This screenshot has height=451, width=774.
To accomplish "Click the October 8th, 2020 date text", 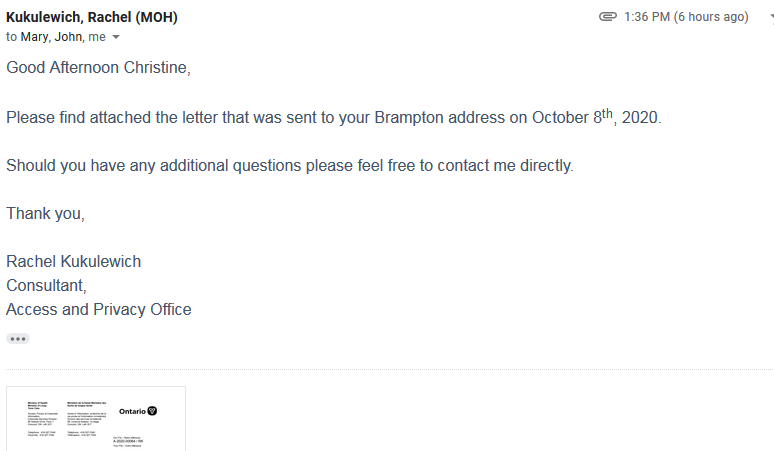I will pyautogui.click(x=596, y=117).
